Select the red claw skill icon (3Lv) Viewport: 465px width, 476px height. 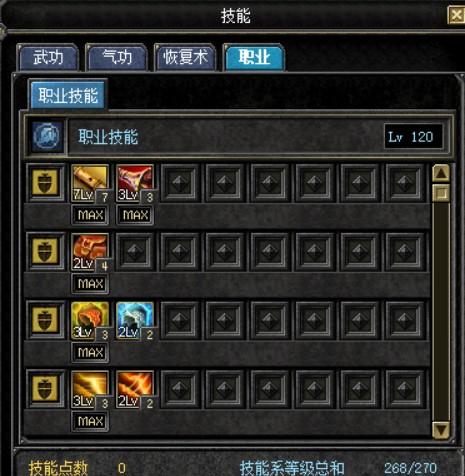pyautogui.click(x=135, y=183)
